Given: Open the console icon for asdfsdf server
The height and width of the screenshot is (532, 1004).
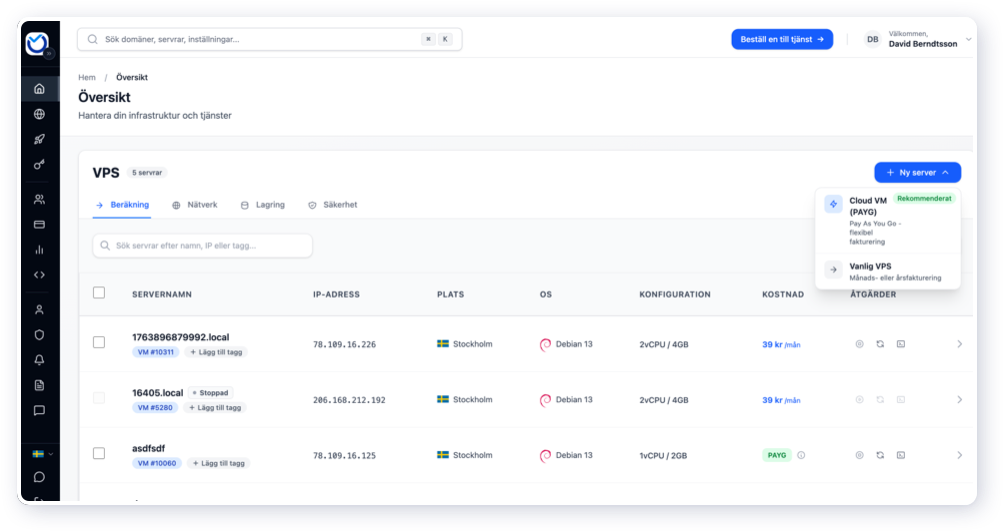Looking at the screenshot, I should pyautogui.click(x=901, y=455).
